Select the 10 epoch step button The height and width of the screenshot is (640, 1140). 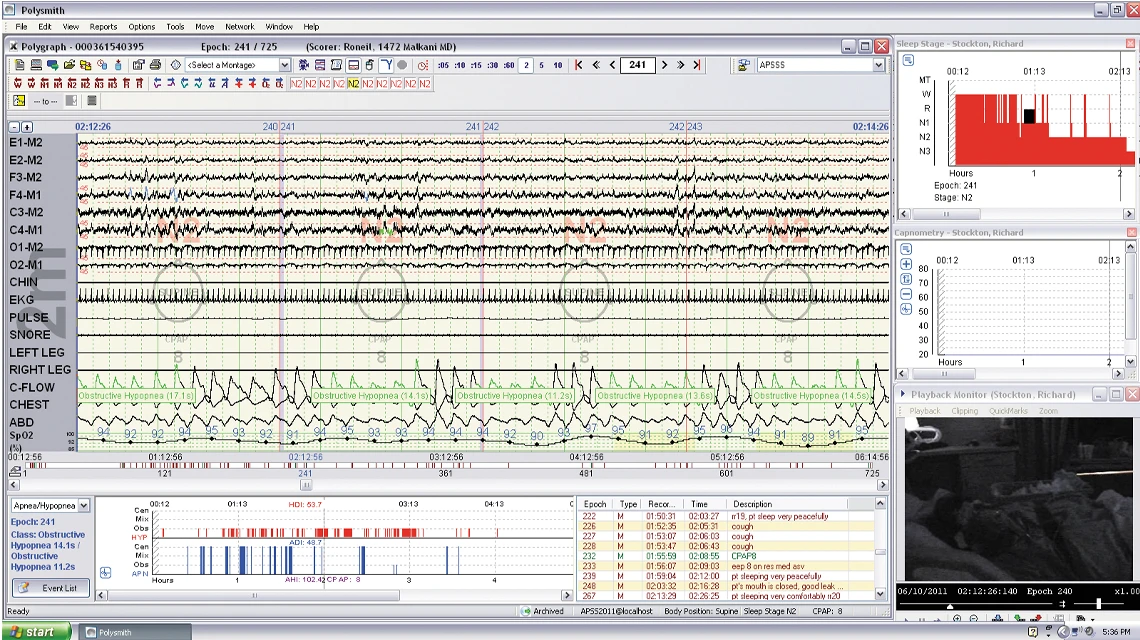coord(557,65)
